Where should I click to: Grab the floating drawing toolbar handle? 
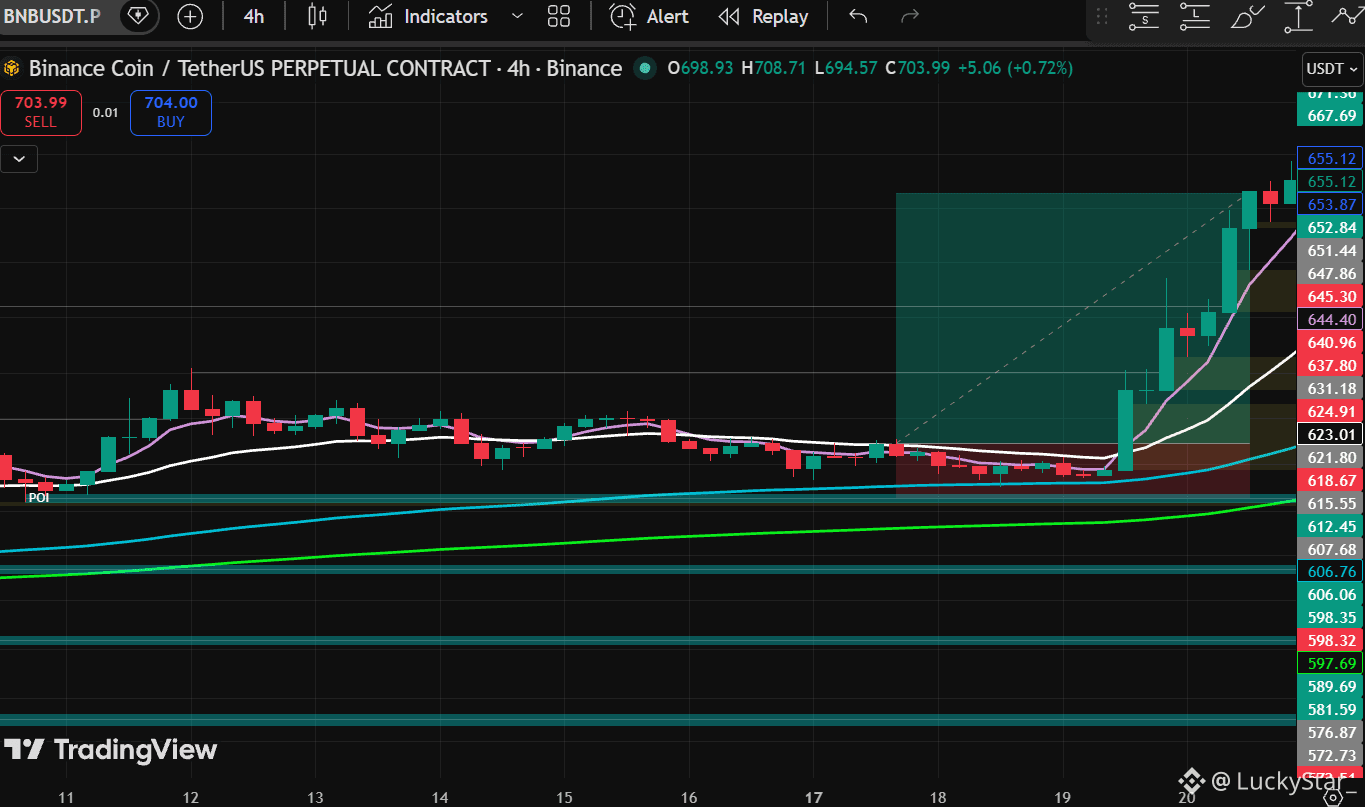[x=1102, y=16]
